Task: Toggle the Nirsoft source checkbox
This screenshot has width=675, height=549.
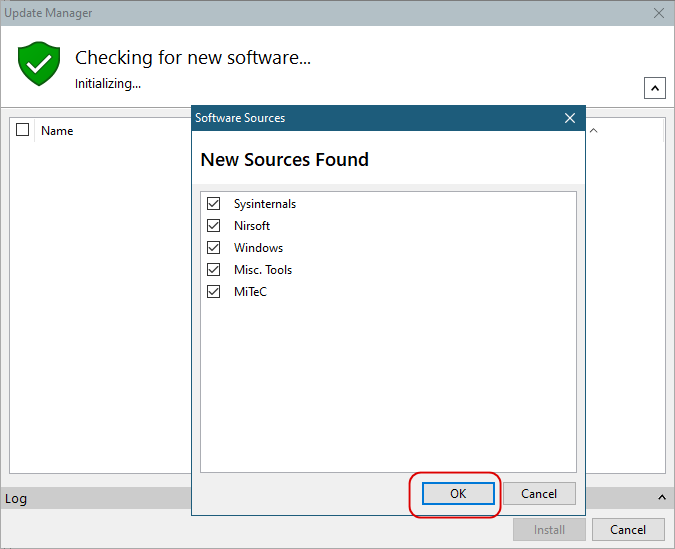Action: click(214, 225)
